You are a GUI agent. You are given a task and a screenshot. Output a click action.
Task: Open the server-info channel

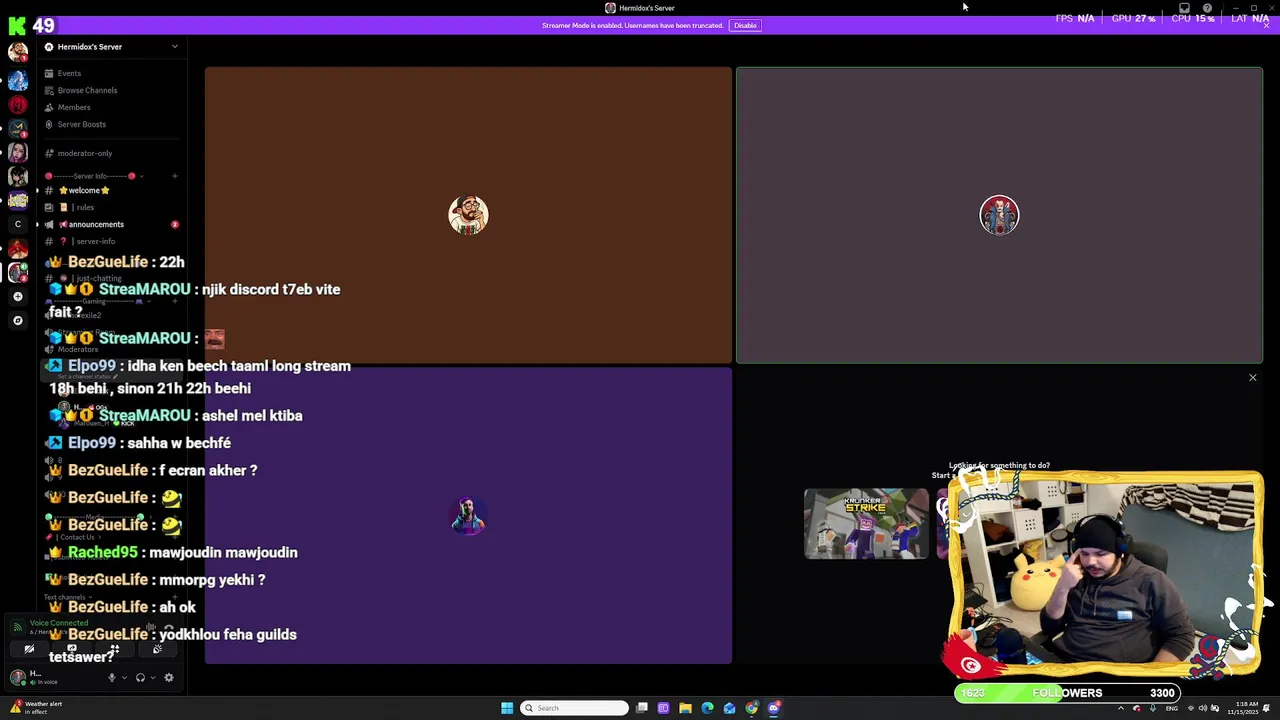[x=95, y=241]
